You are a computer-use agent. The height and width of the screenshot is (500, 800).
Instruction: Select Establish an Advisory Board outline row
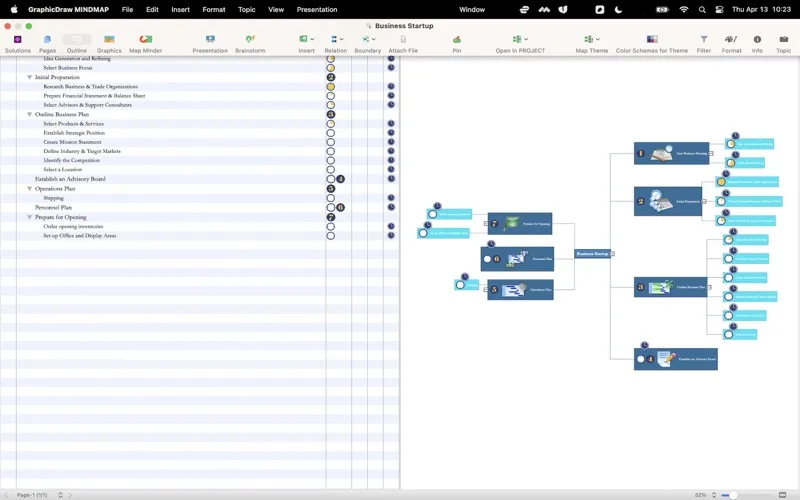(x=70, y=179)
